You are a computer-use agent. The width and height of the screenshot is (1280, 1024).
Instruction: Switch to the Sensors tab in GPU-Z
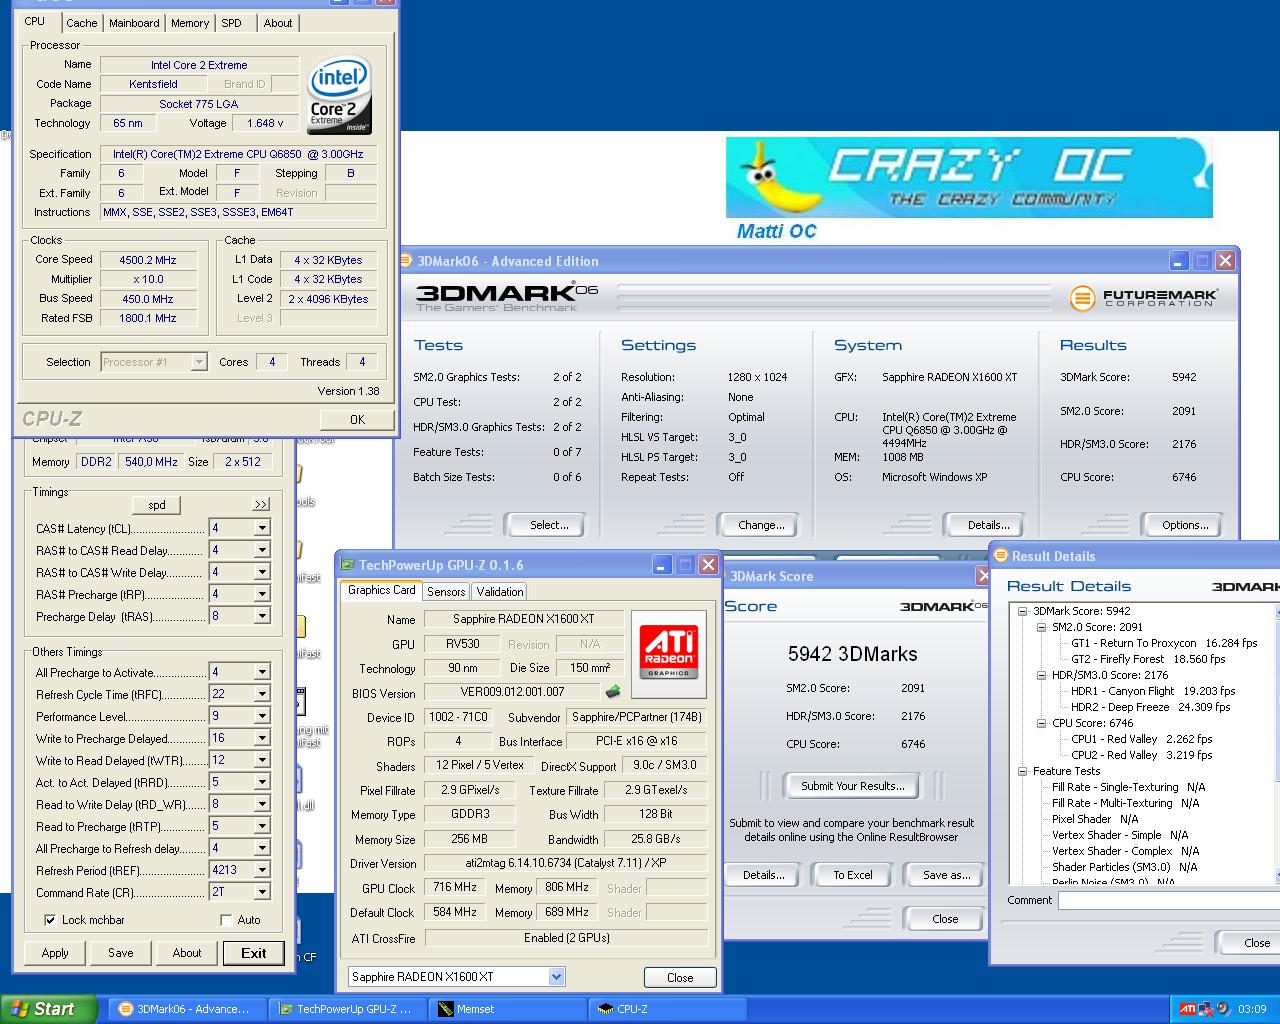tap(446, 592)
